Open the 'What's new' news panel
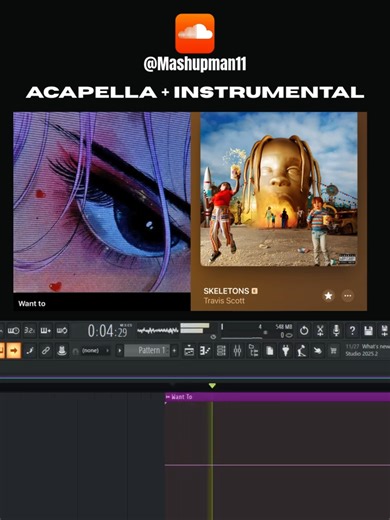The width and height of the screenshot is (390, 520). click(x=367, y=350)
